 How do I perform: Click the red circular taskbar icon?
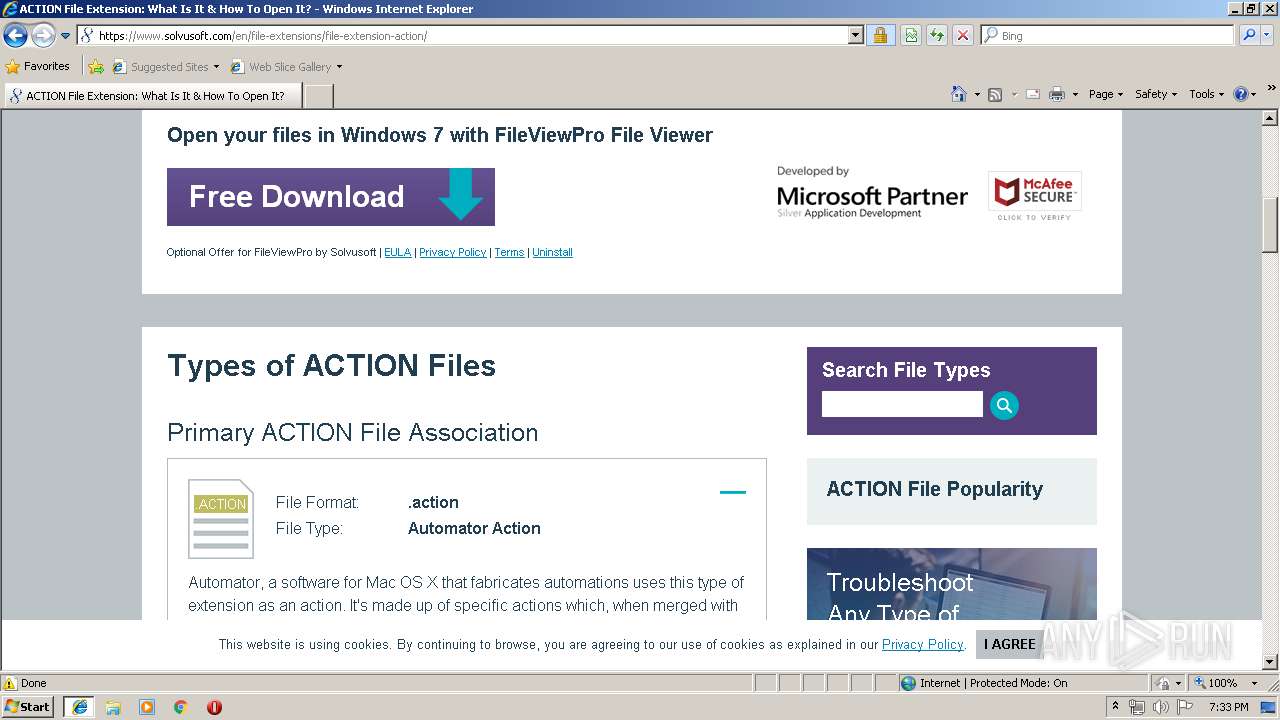pyautogui.click(x=214, y=707)
